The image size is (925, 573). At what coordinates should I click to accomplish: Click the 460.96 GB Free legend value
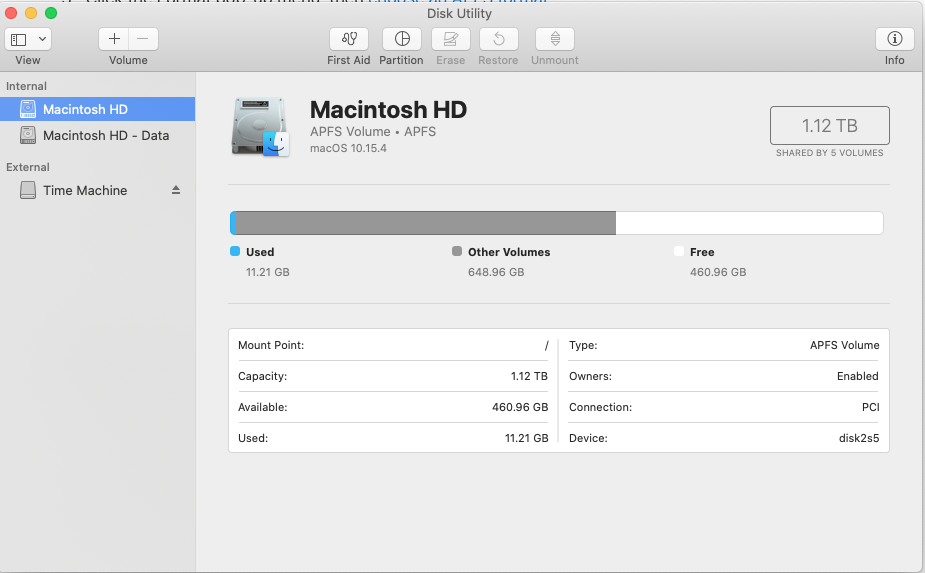[718, 272]
